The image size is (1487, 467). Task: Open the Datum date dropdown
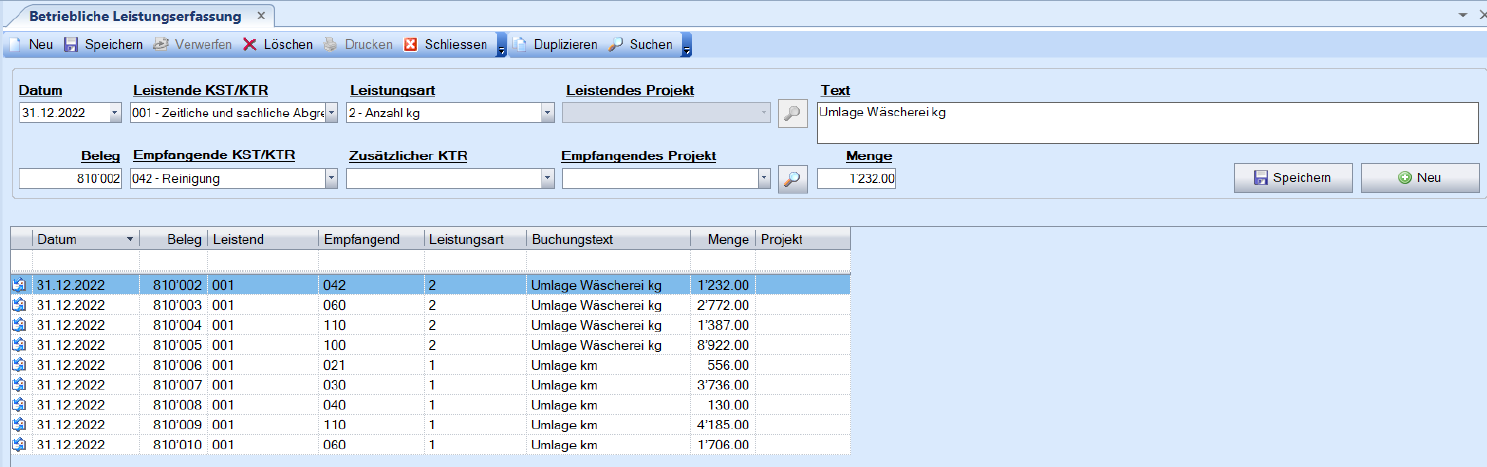[115, 113]
